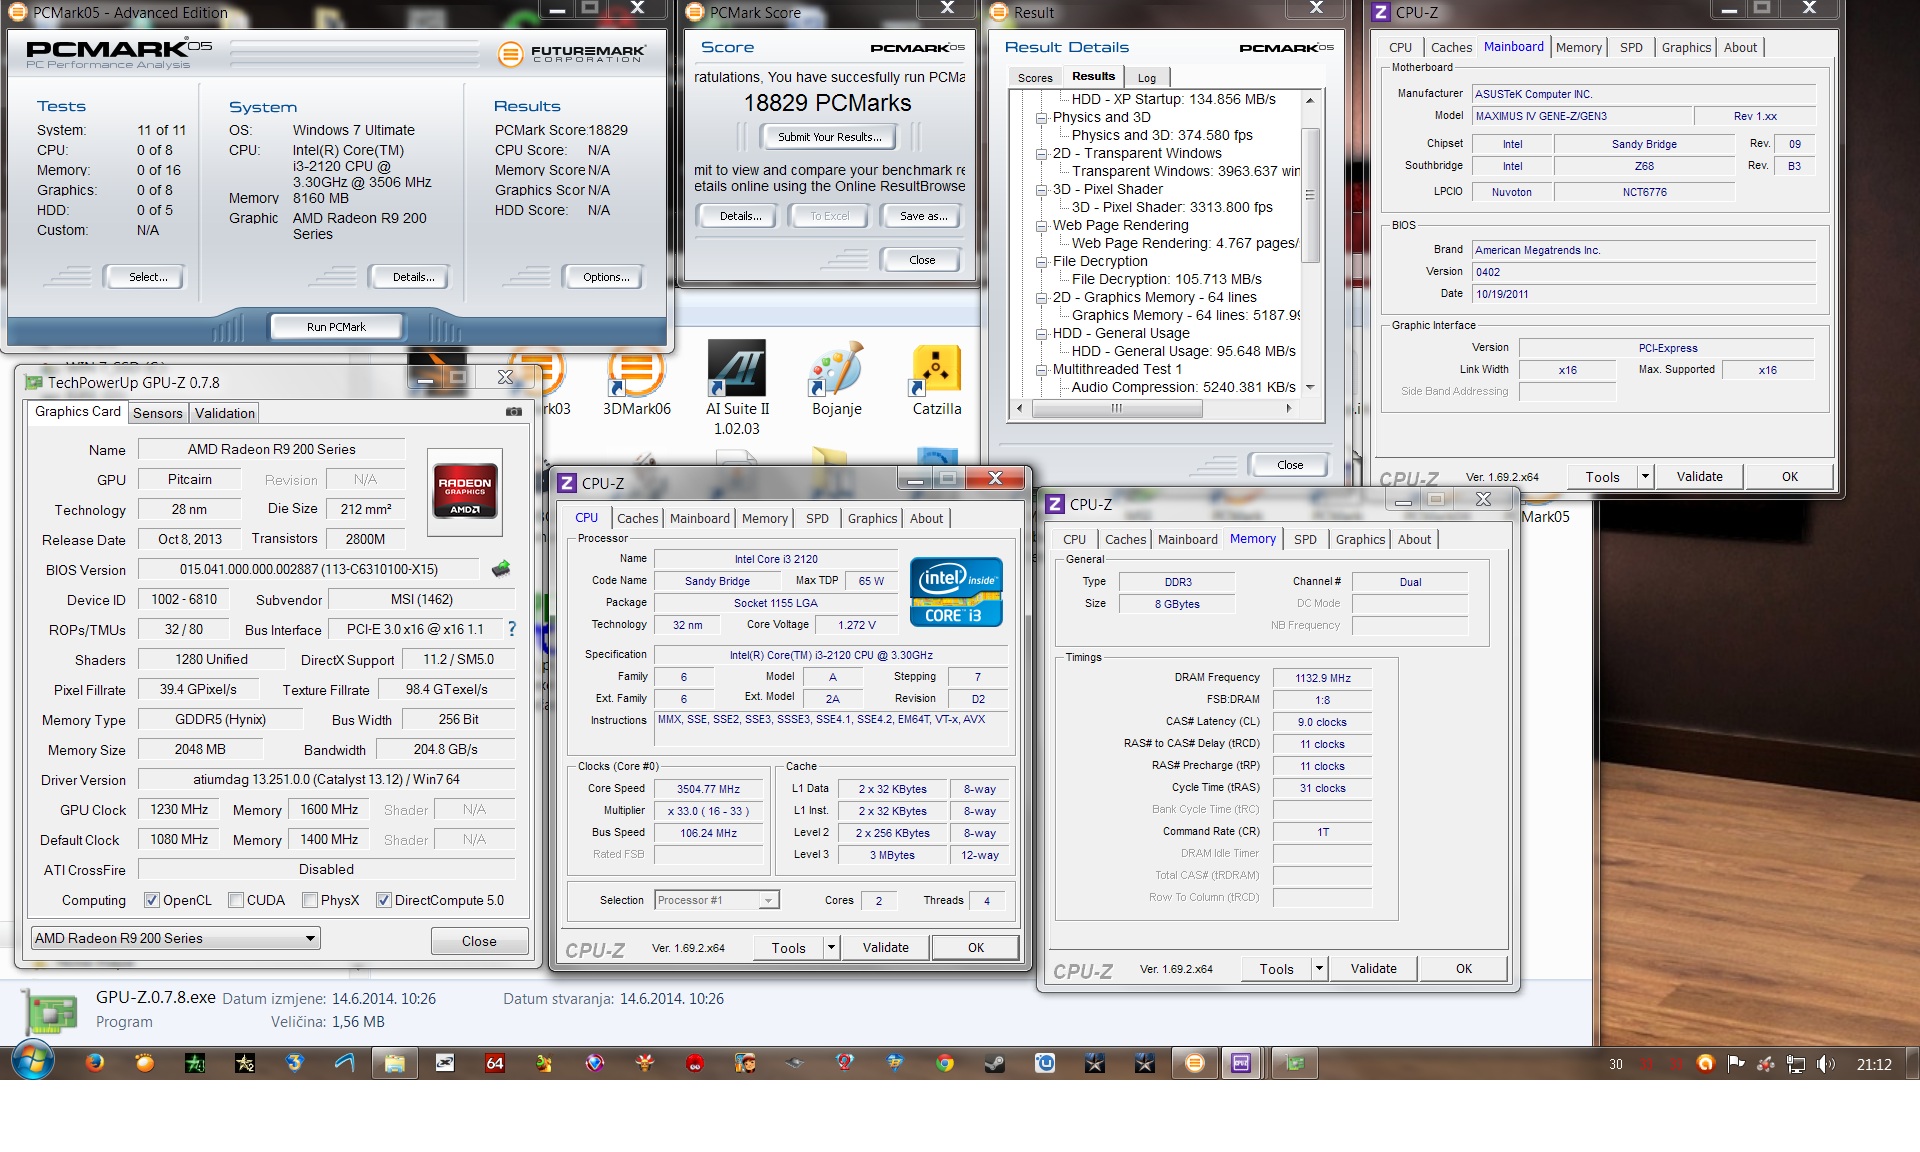
Task: Click Close button in GPU-Z window
Action: click(479, 941)
